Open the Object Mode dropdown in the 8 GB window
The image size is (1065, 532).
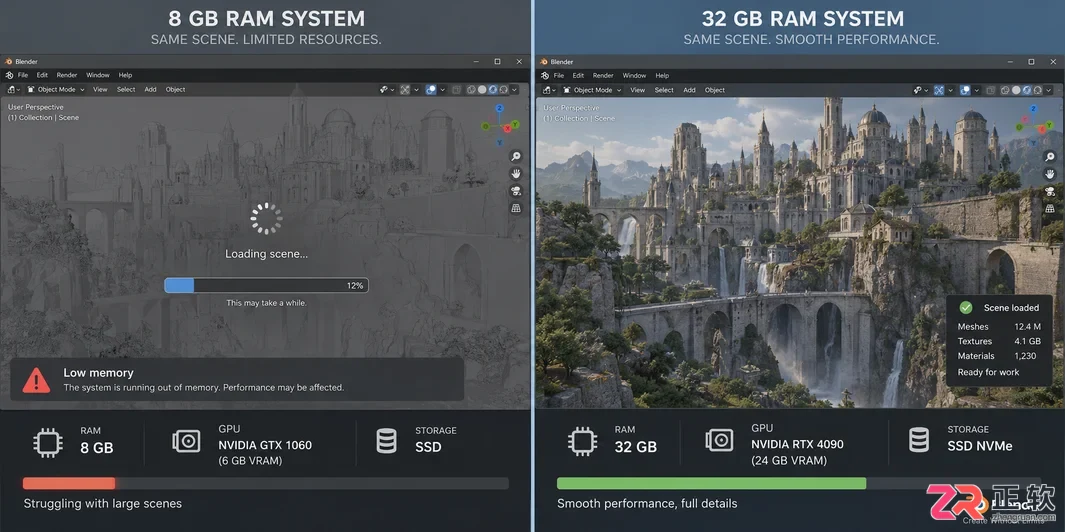(x=56, y=89)
